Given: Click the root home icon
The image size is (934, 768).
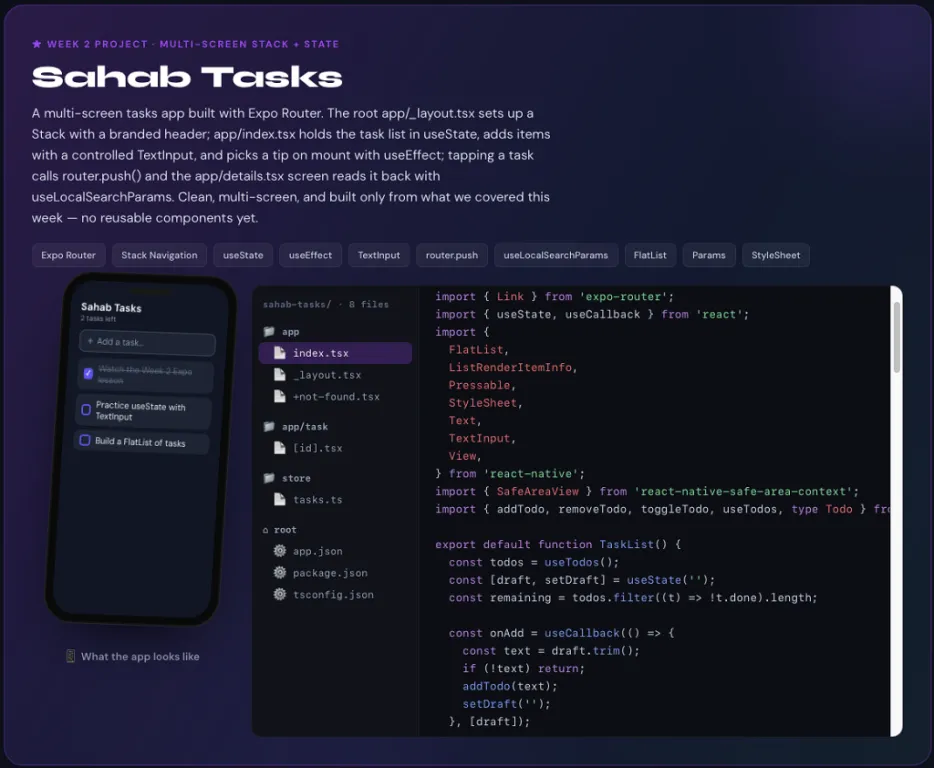Looking at the screenshot, I should click(266, 530).
